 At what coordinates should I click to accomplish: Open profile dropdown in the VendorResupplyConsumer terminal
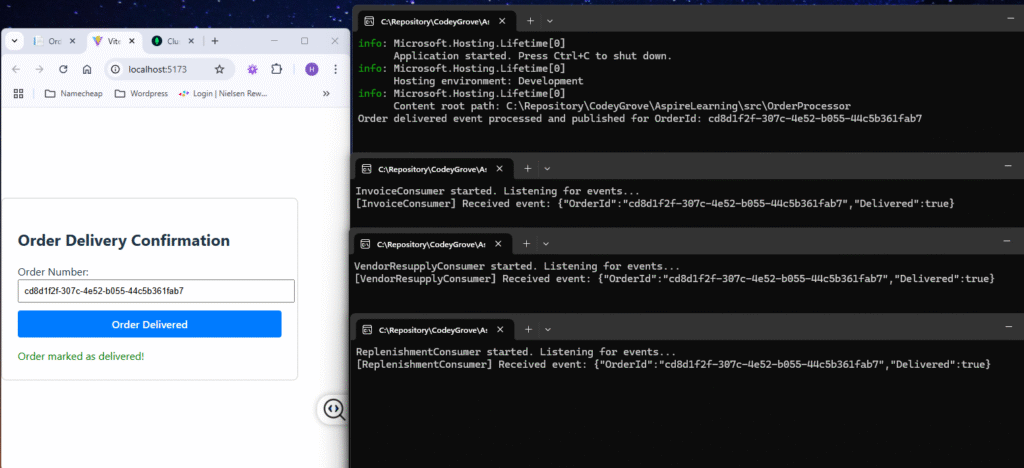point(546,244)
